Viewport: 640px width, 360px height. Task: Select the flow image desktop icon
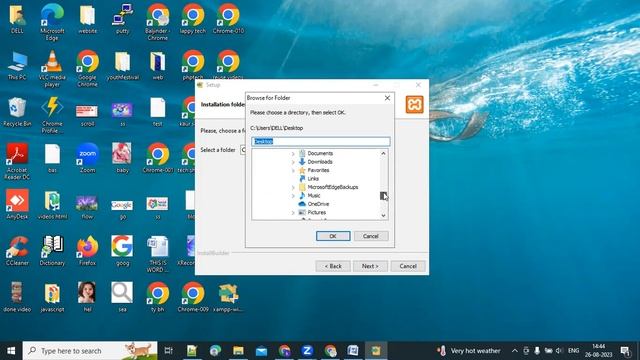point(87,207)
